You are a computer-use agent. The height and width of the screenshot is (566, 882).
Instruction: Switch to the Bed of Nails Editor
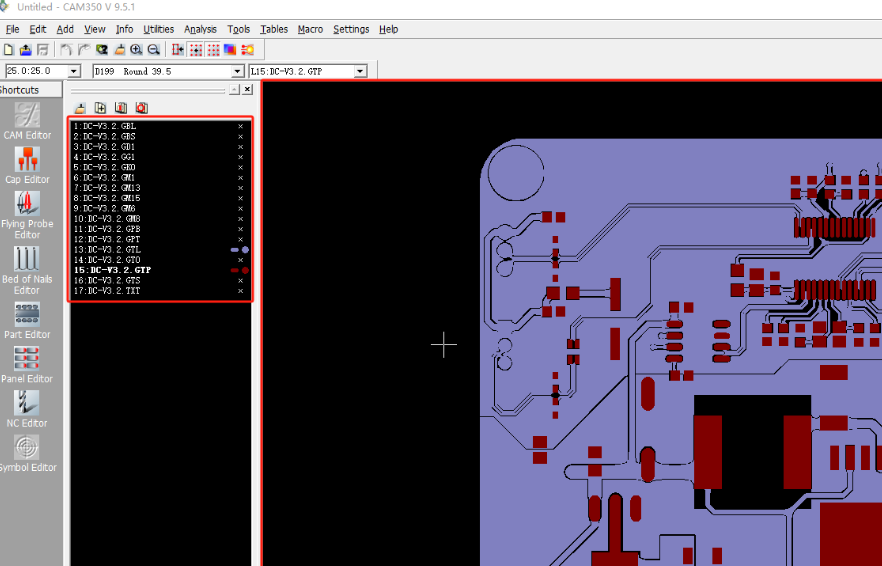point(27,259)
